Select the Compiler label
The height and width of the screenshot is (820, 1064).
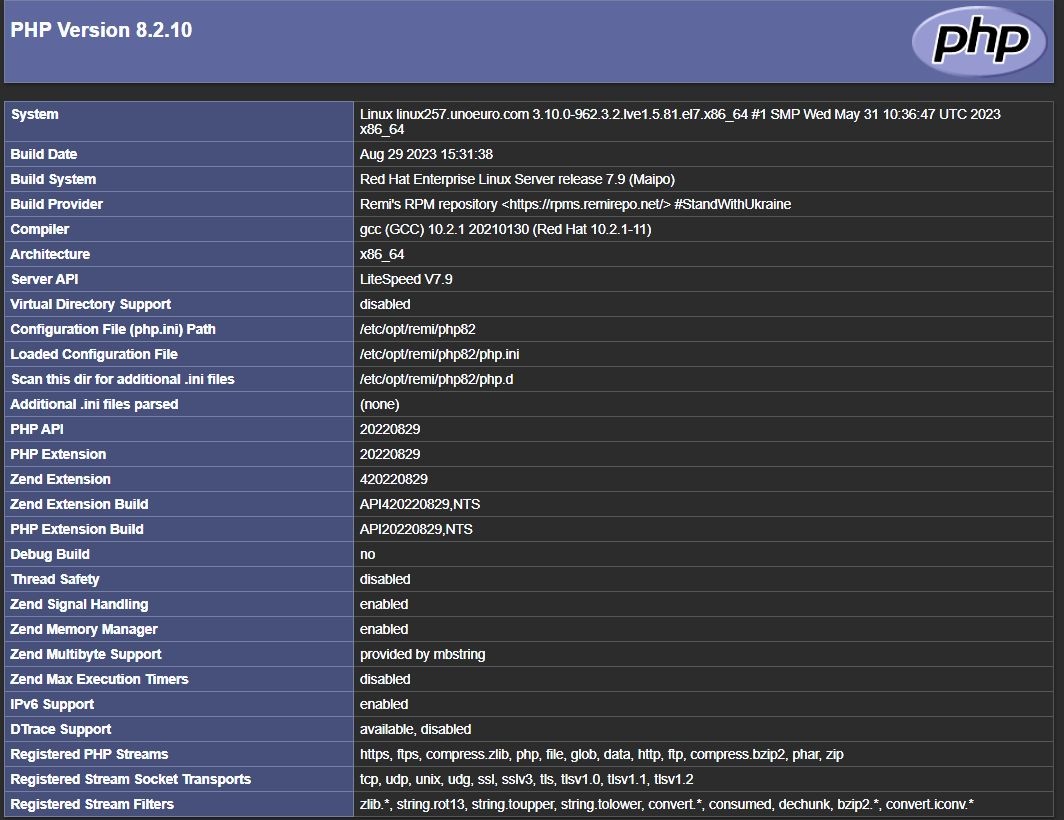coord(40,229)
